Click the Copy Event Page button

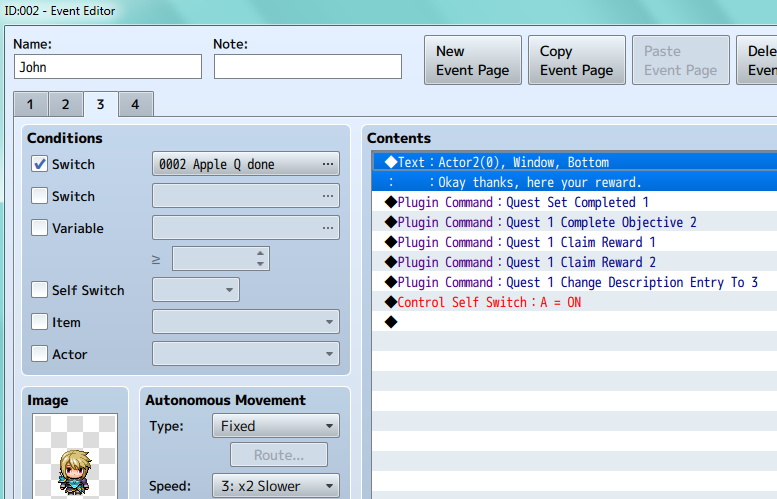(x=577, y=60)
